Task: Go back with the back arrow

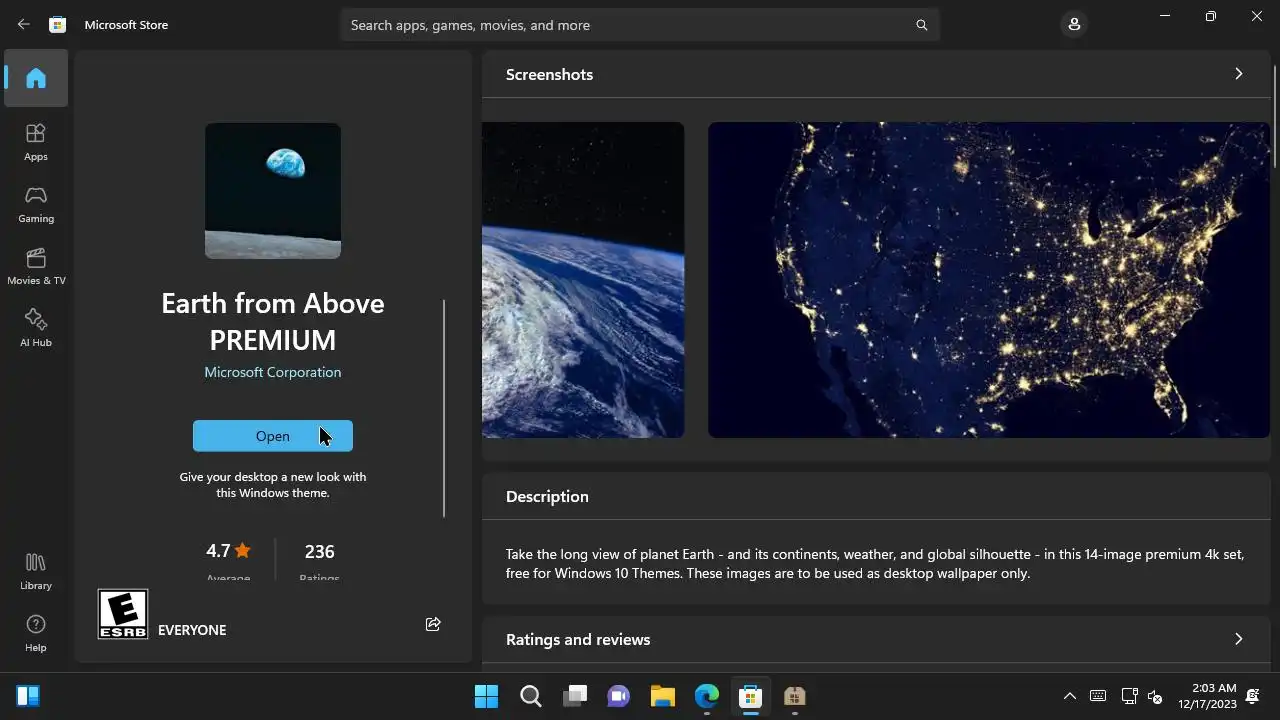Action: pyautogui.click(x=24, y=25)
